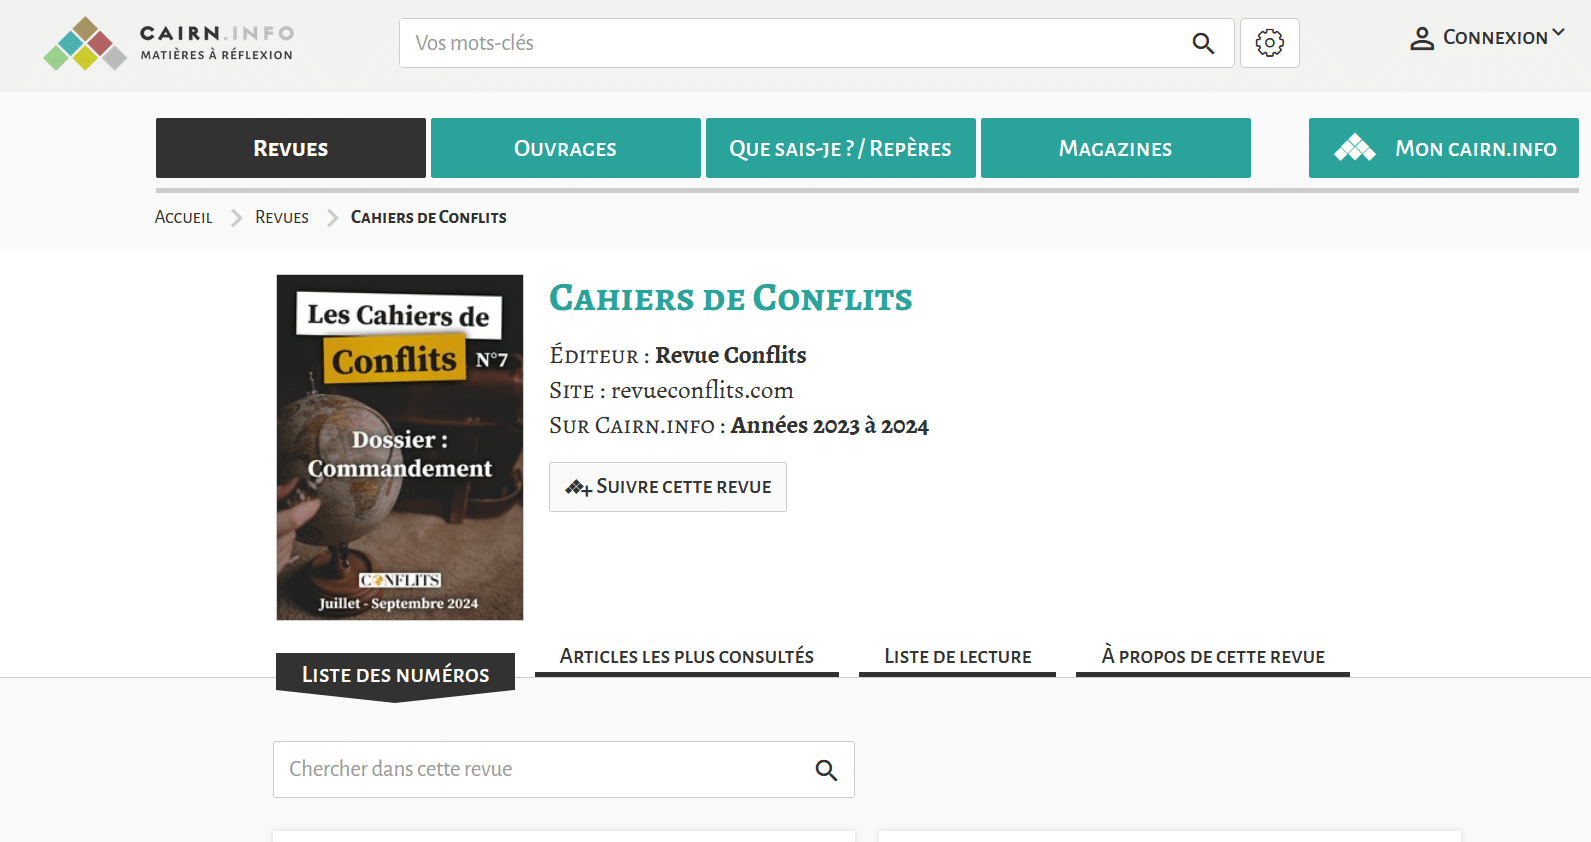Click the magnifier icon in top search bar
The image size is (1591, 842).
[x=1203, y=43]
